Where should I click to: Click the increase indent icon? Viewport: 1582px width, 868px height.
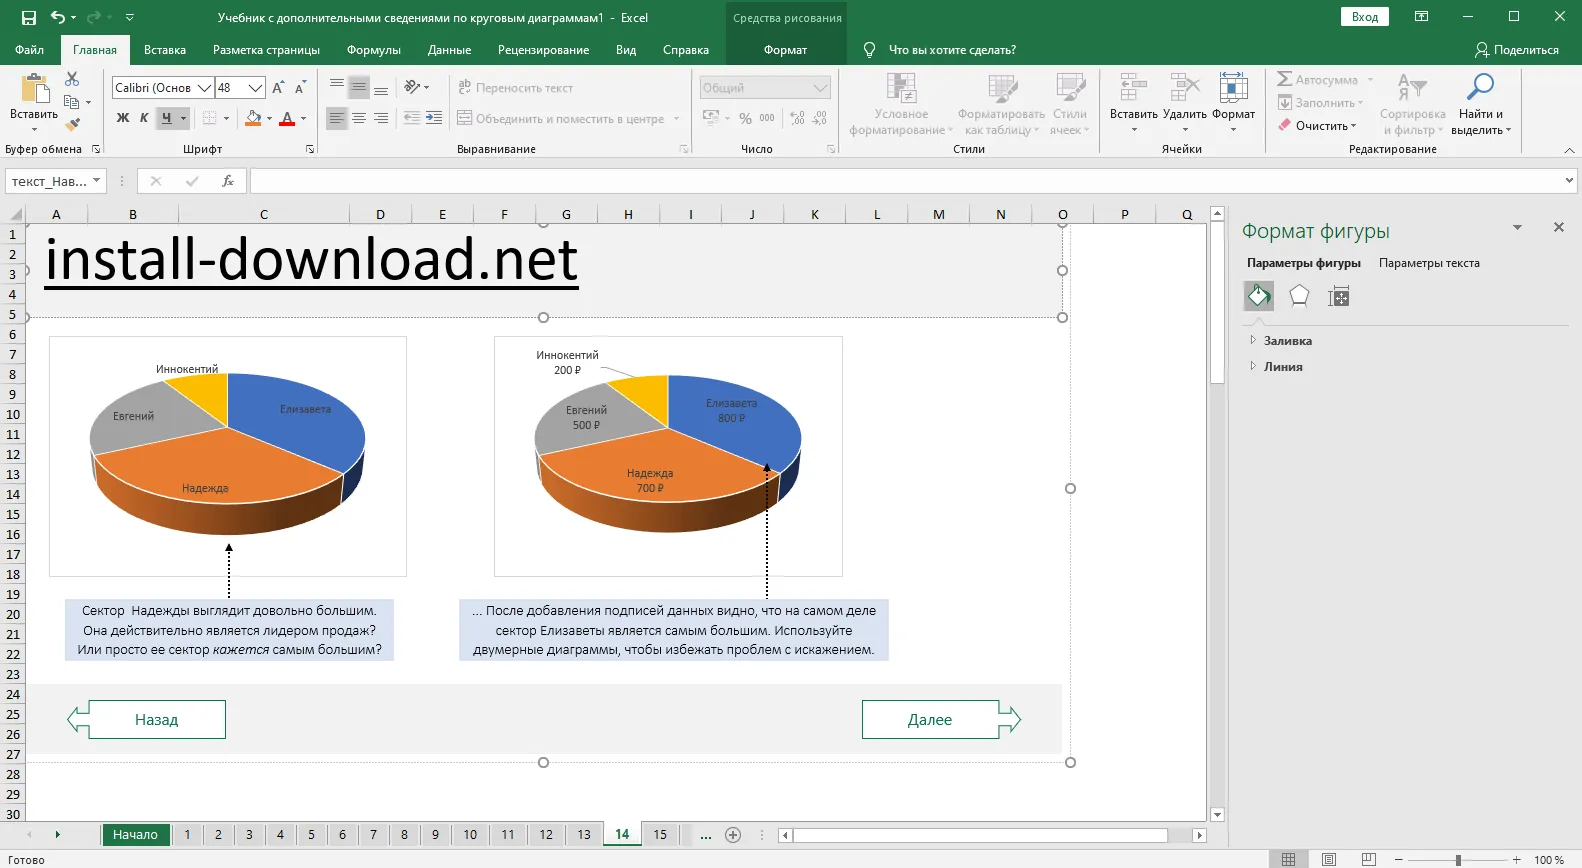tap(434, 118)
